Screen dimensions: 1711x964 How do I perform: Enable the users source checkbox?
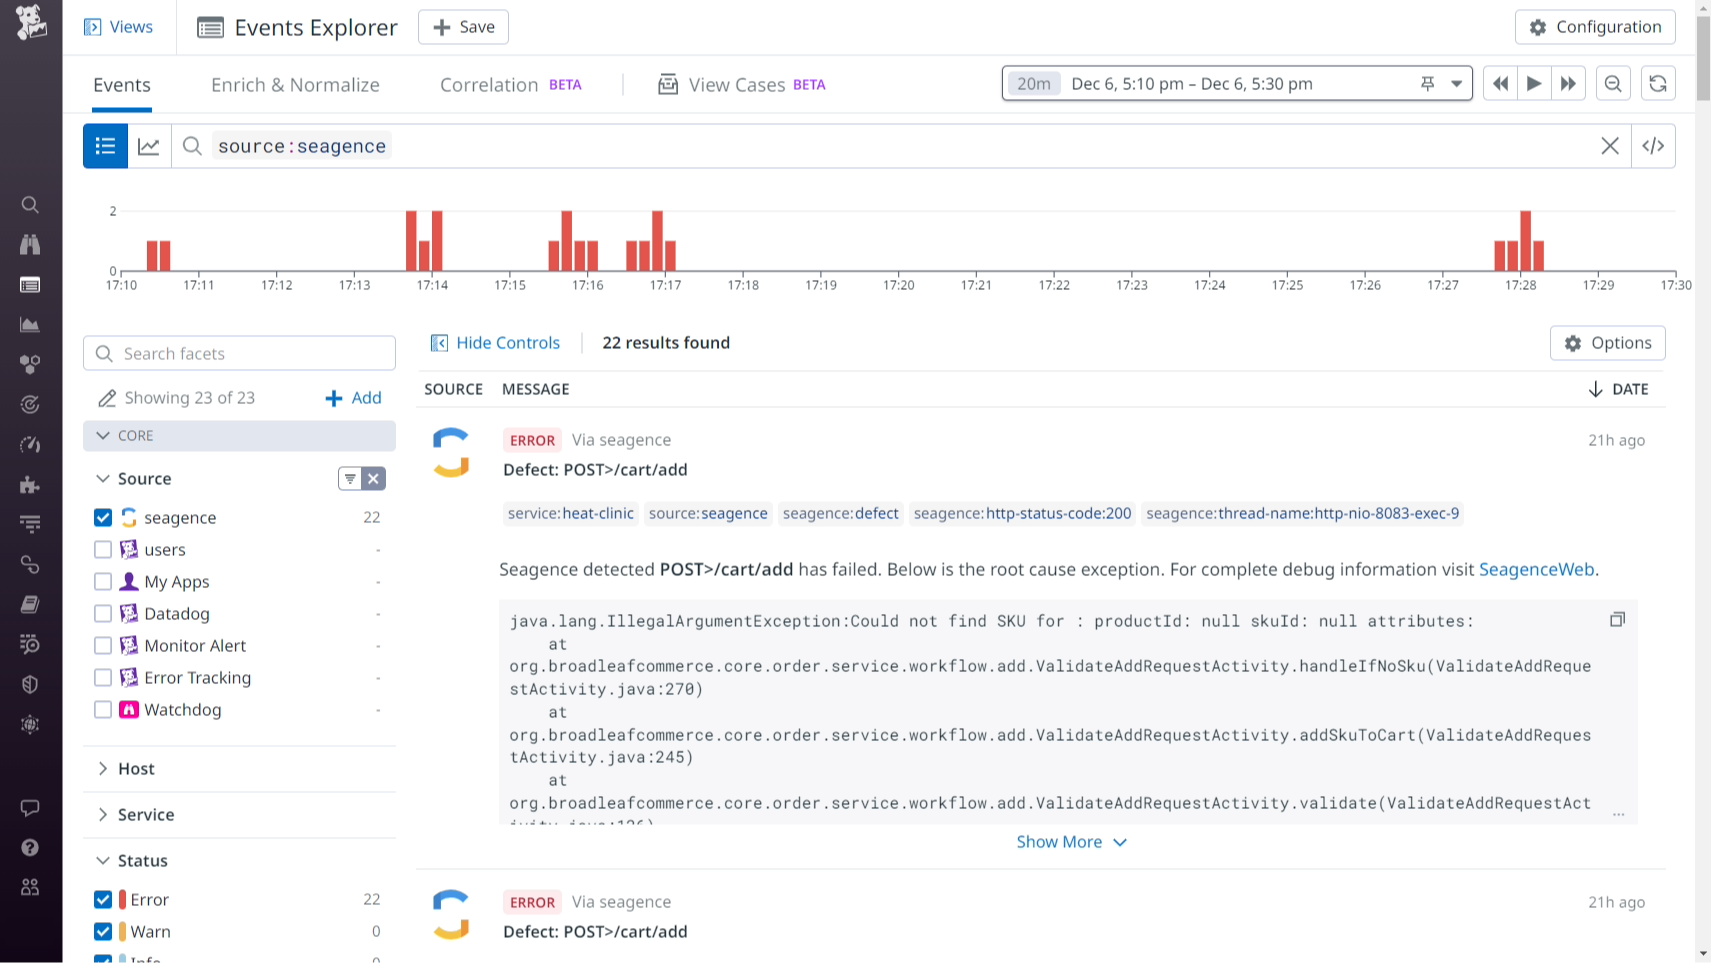(102, 549)
